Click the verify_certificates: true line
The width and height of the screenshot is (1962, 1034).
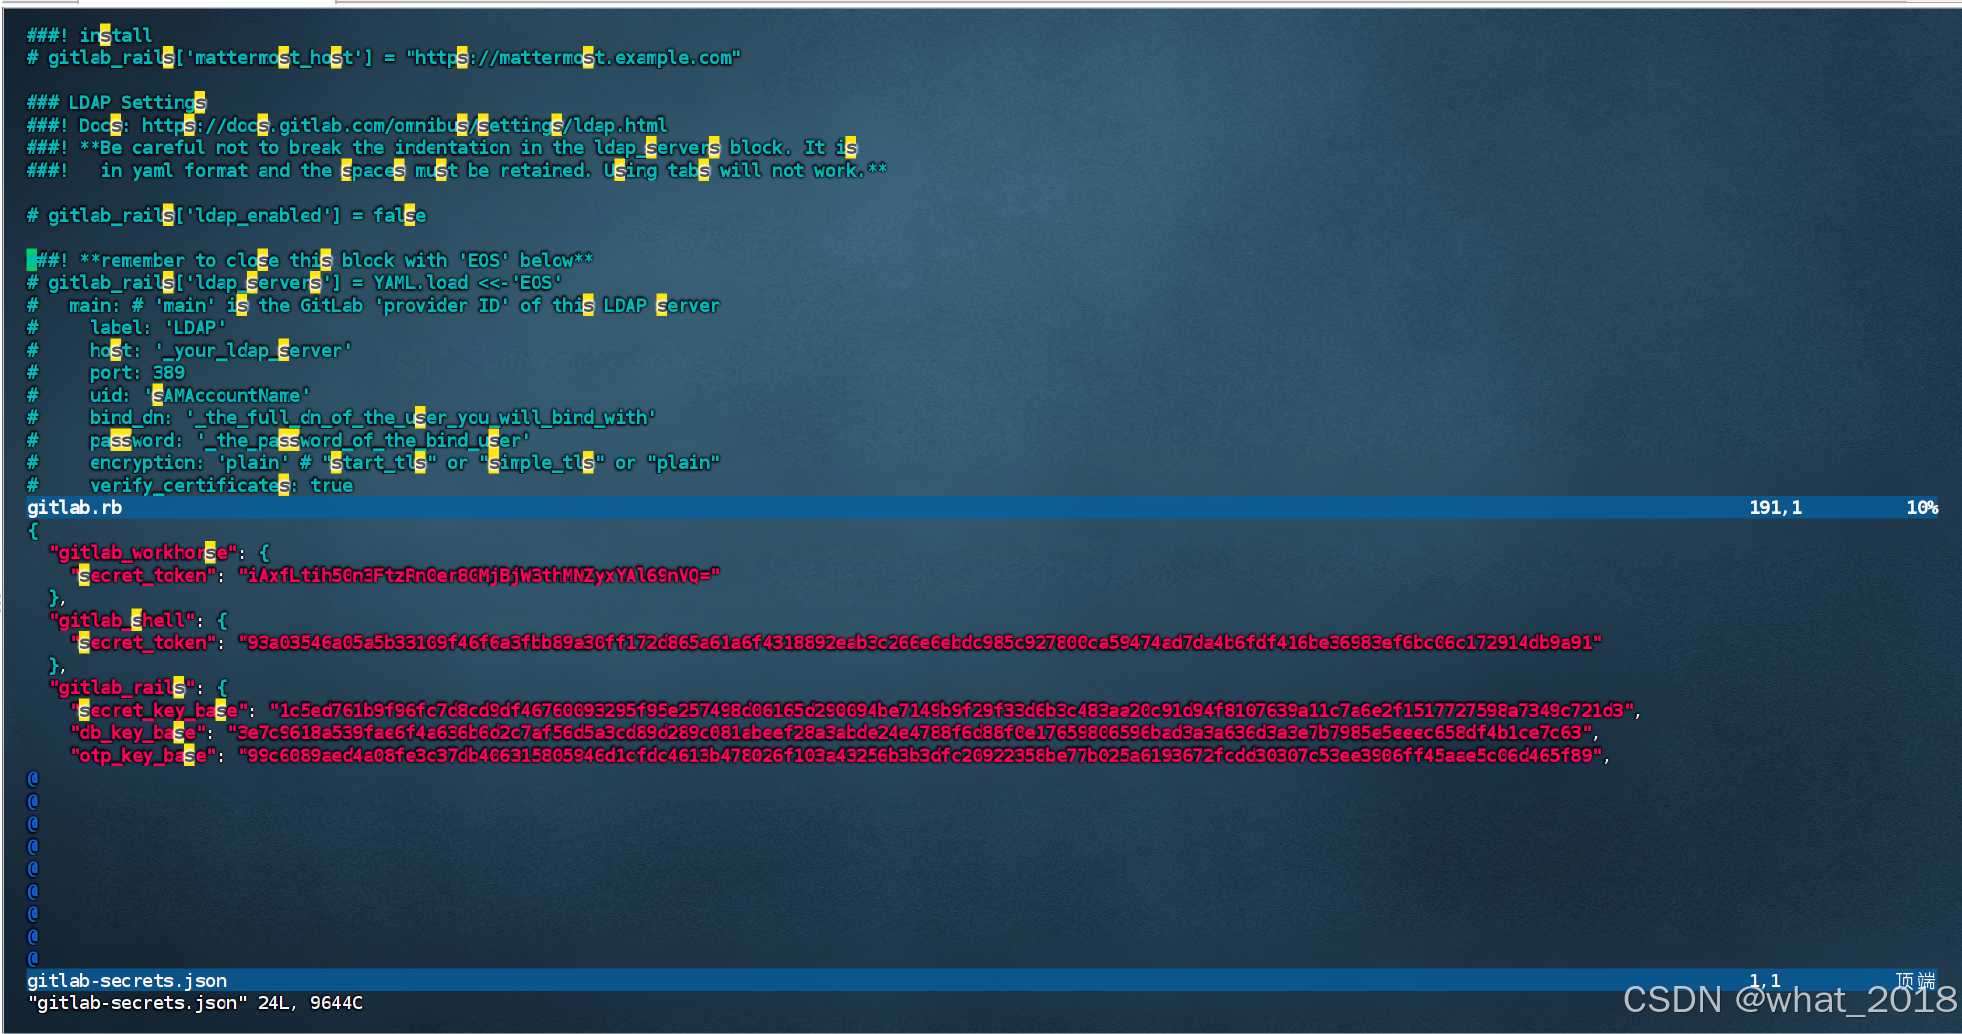click(190, 486)
